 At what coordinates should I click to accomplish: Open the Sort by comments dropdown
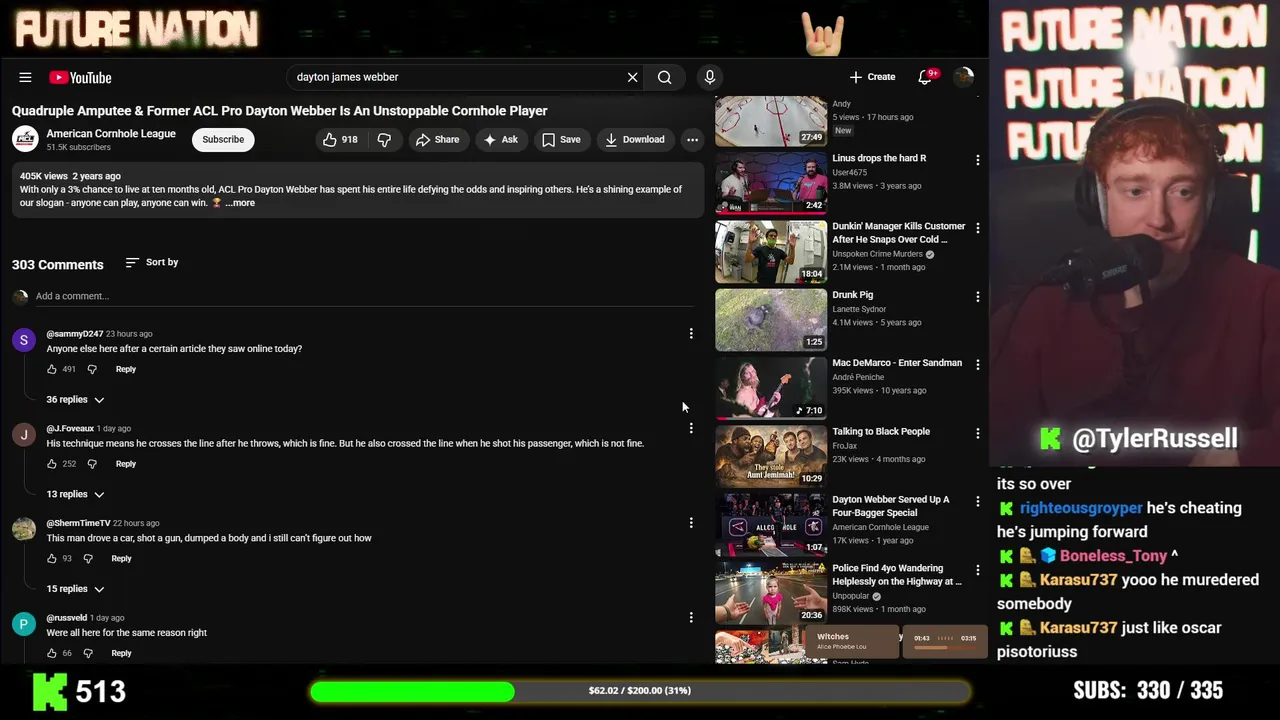pos(152,262)
